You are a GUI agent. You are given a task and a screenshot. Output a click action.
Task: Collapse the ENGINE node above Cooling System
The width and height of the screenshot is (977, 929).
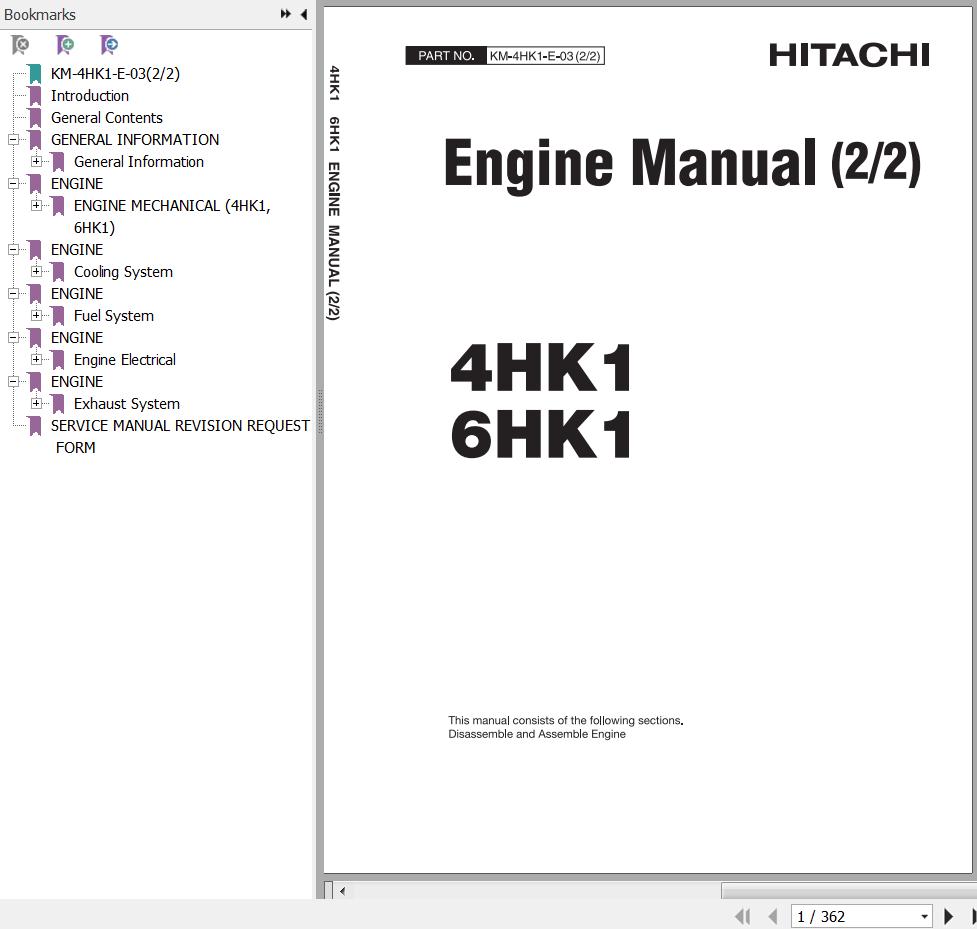13,249
